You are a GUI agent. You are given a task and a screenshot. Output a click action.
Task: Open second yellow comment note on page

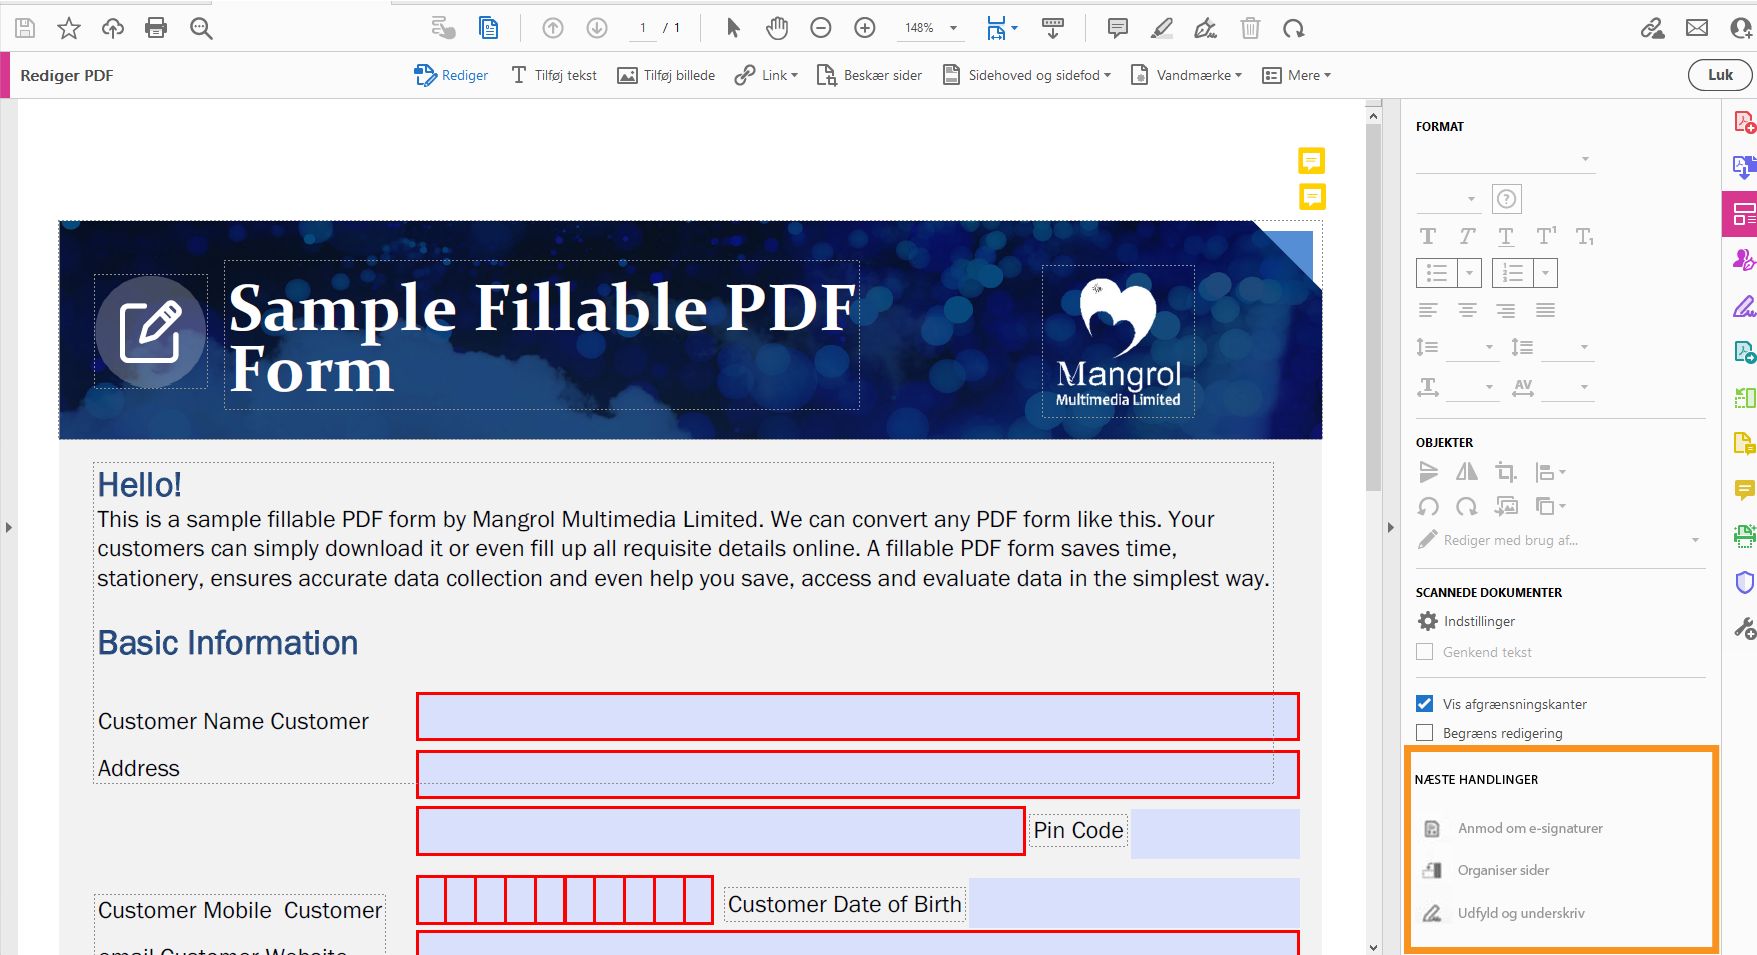(x=1311, y=197)
